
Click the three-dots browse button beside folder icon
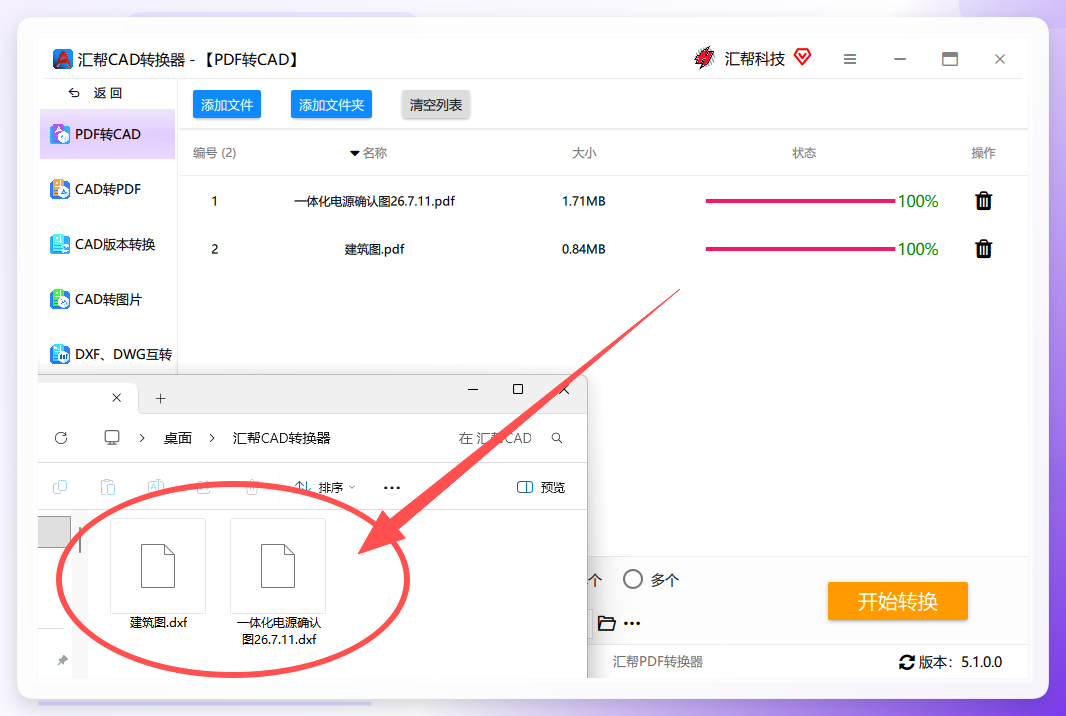pyautogui.click(x=632, y=623)
